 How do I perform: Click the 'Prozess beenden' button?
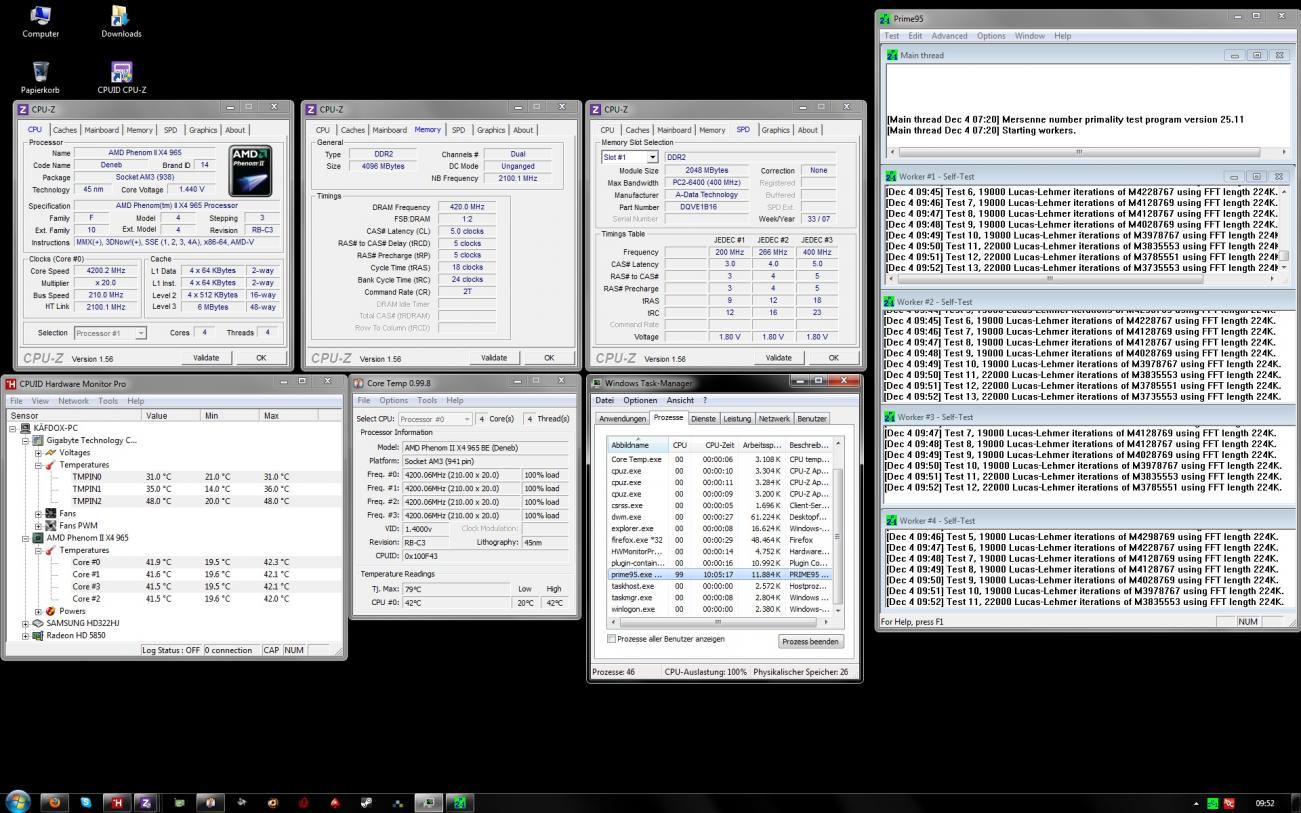811,641
